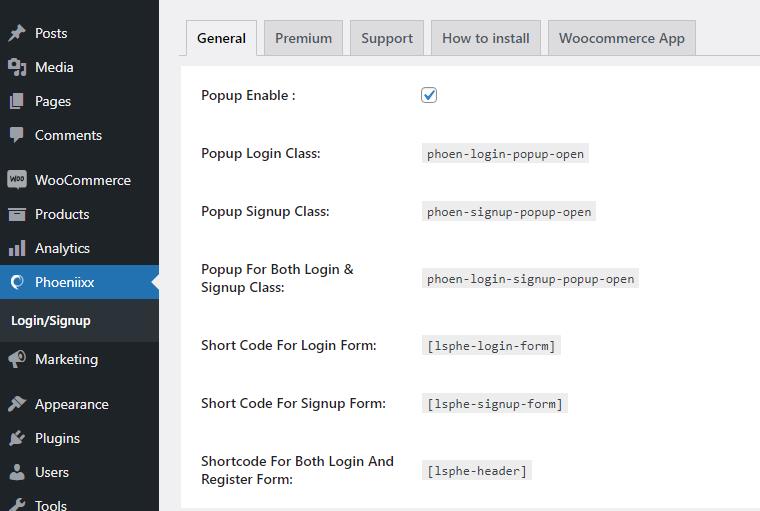Click the Appearance paintbrush icon
Image resolution: width=760 pixels, height=511 pixels.
(17, 404)
